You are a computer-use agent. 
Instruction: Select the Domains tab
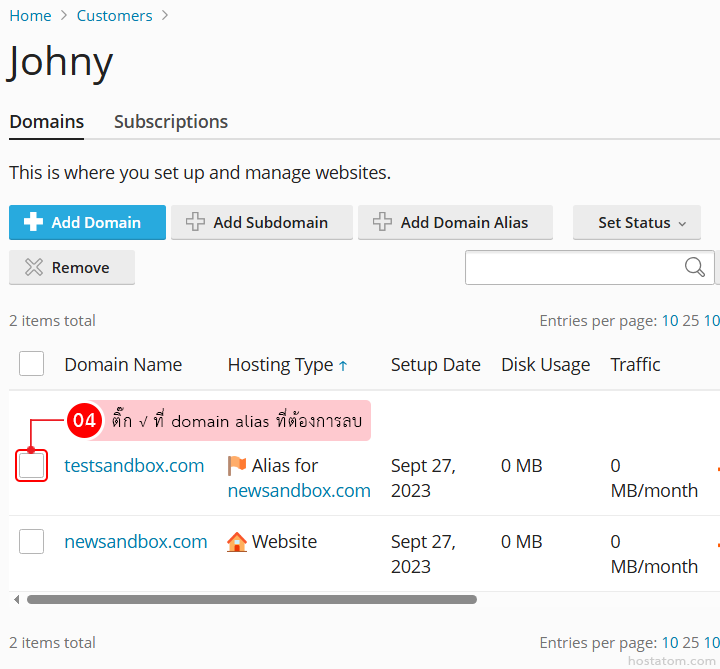coord(46,122)
